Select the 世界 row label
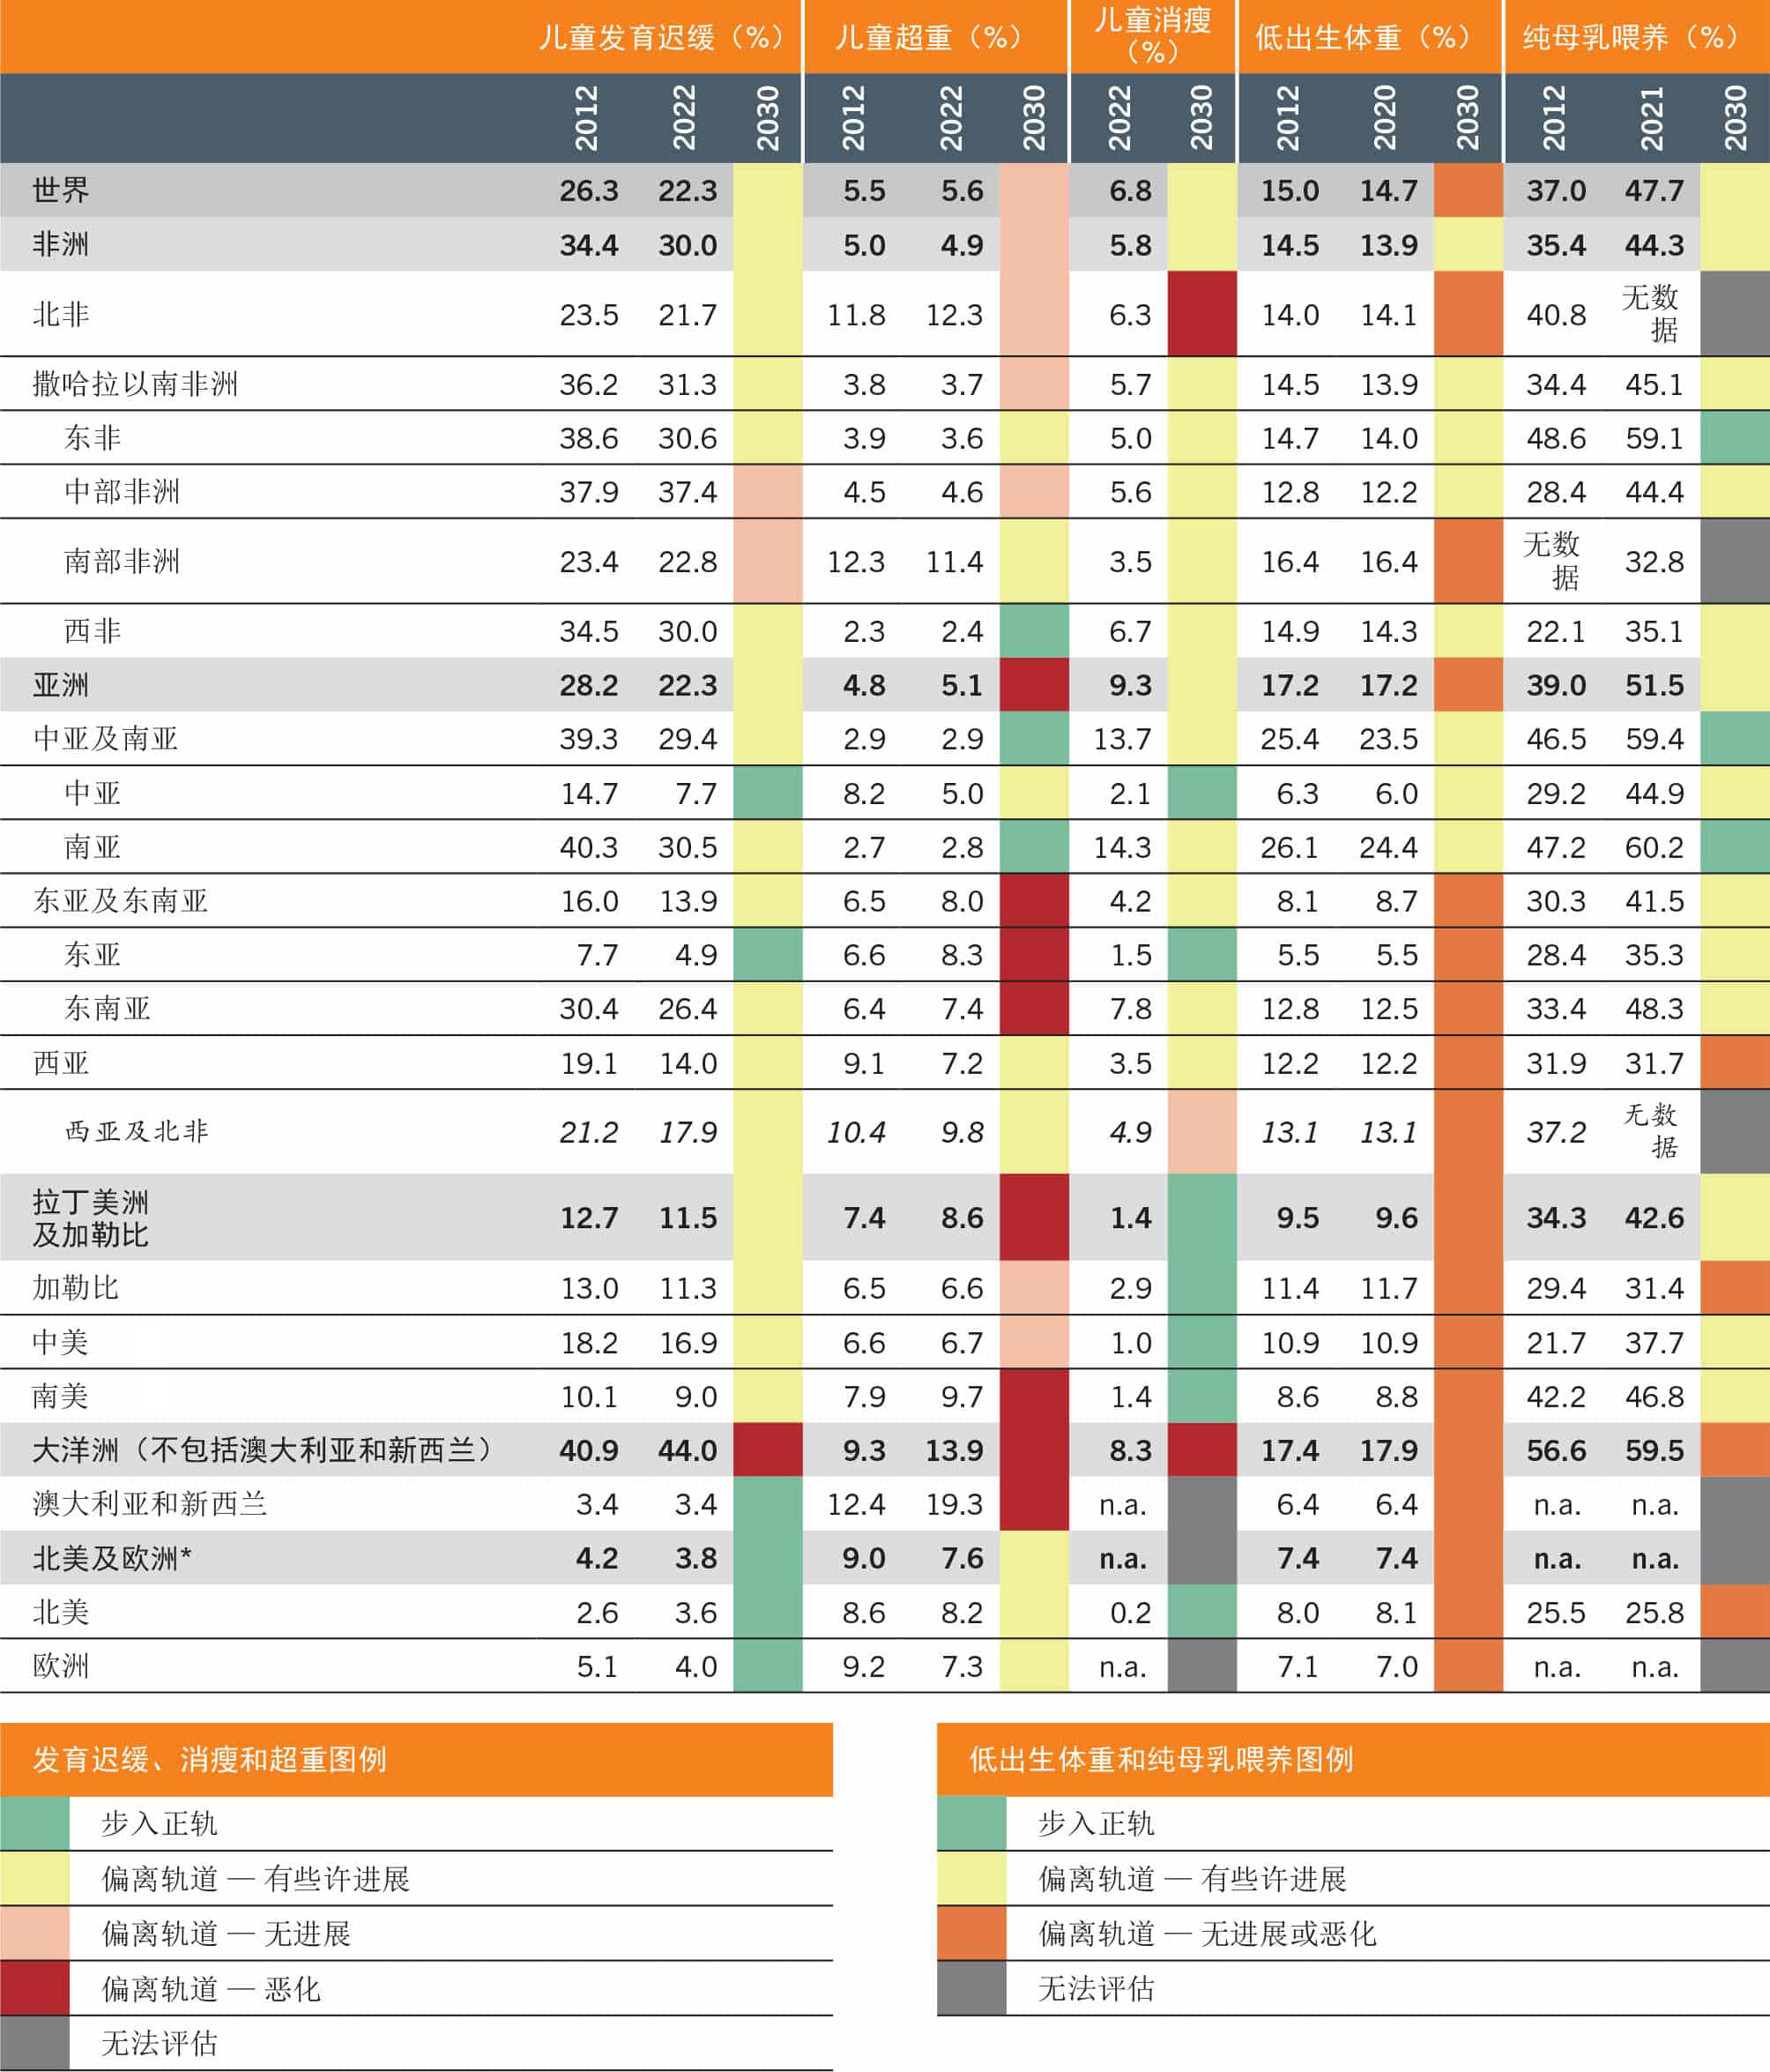Screen dimensions: 1770x2072 [x=61, y=190]
